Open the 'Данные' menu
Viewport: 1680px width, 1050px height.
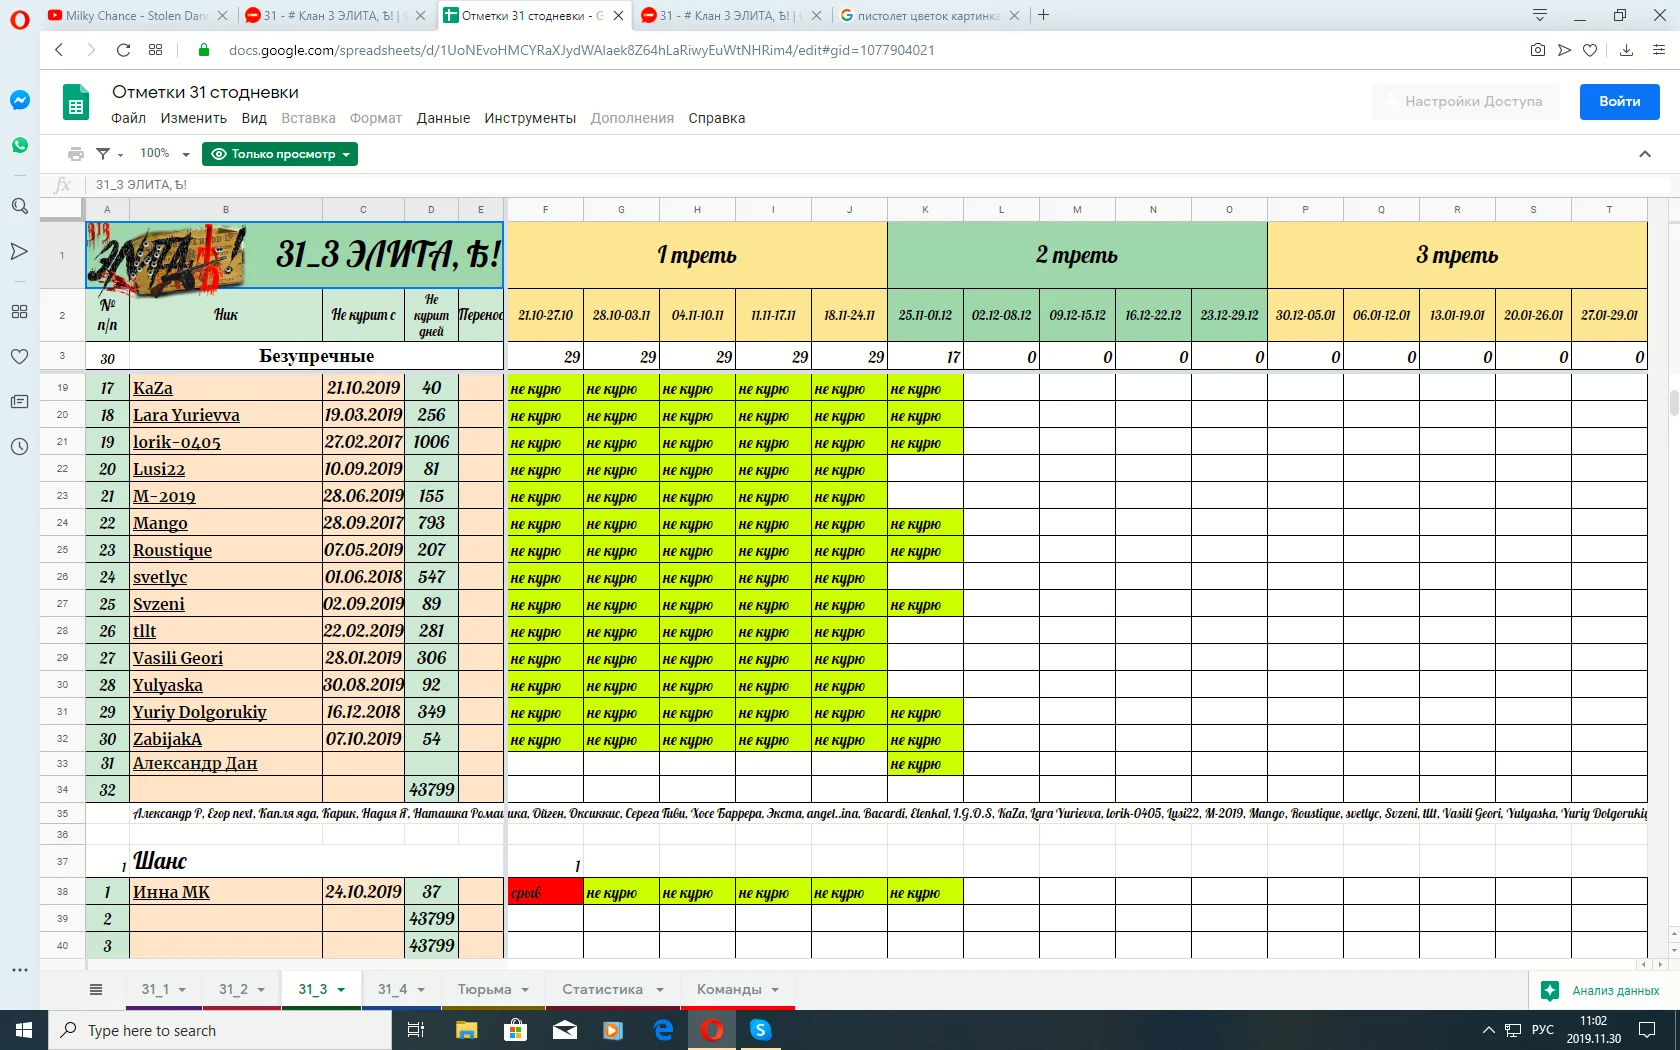tap(442, 118)
